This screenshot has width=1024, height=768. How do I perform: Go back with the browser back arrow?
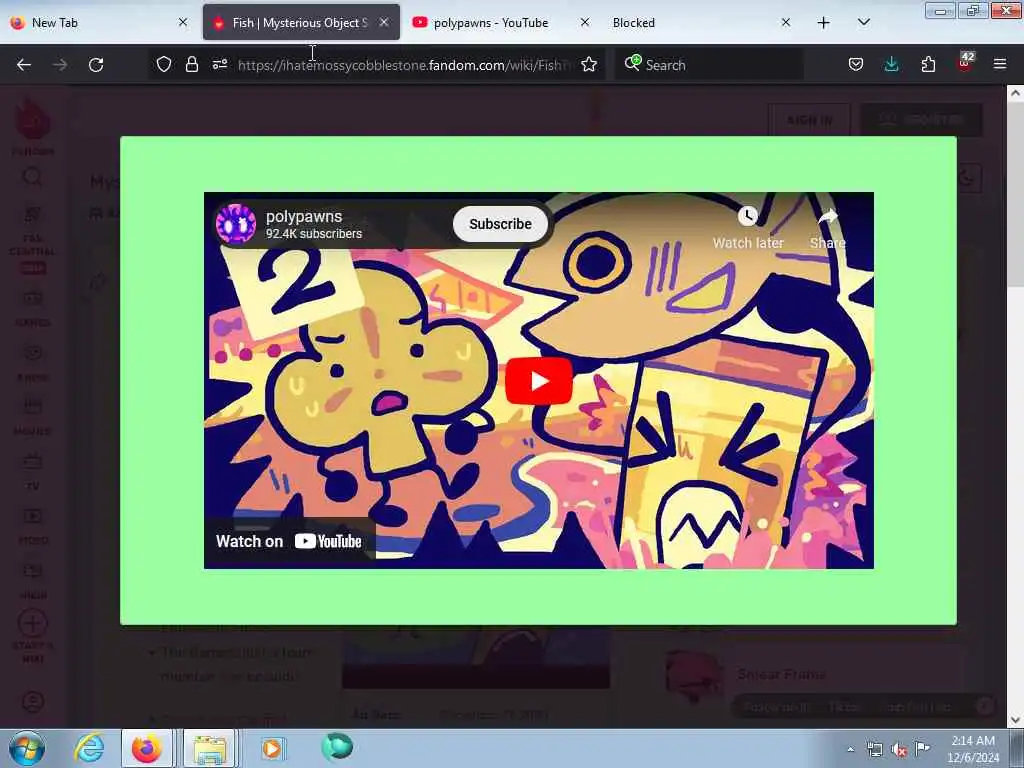(x=24, y=65)
